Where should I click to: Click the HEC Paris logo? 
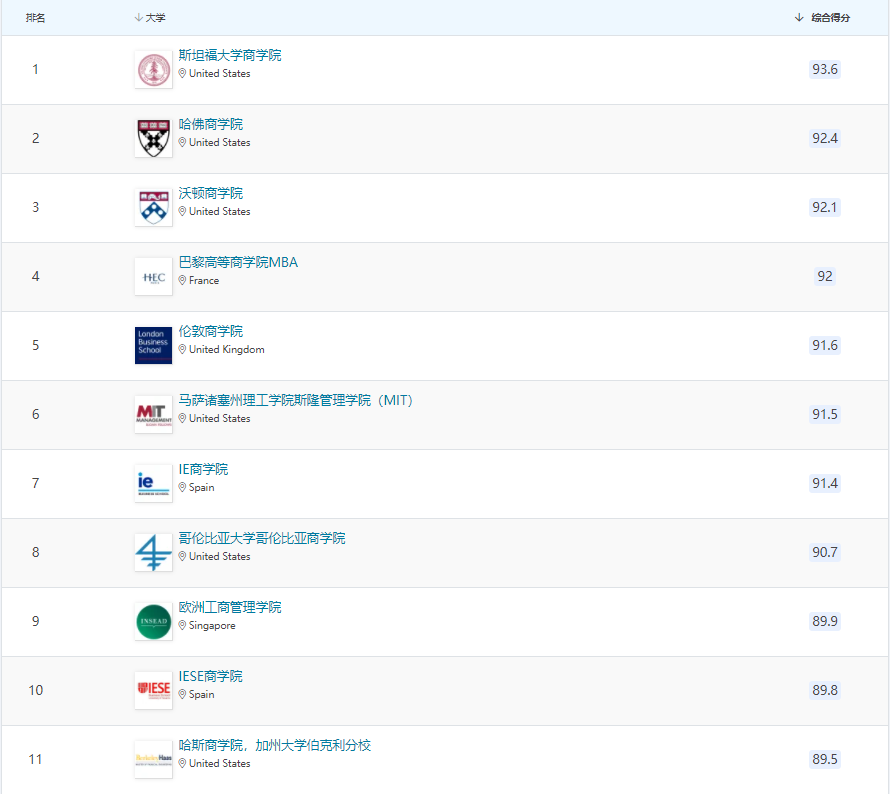(153, 277)
